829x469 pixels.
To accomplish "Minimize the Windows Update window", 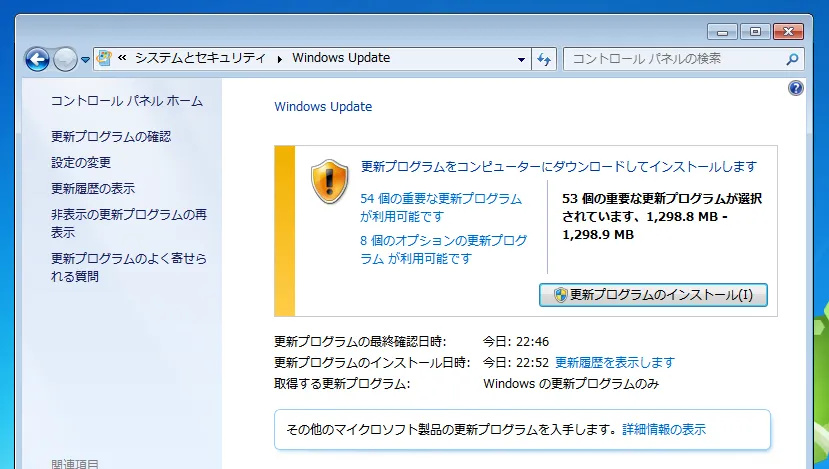I will 722,32.
